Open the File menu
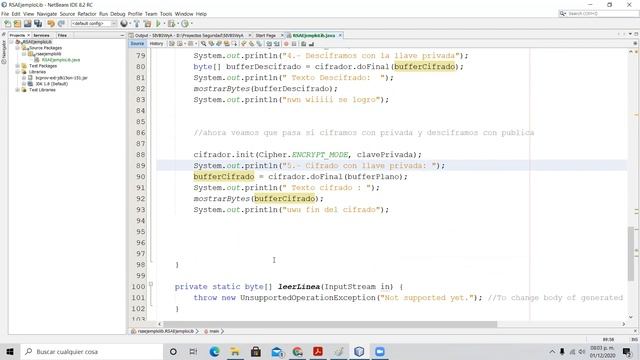The height and width of the screenshot is (360, 640). pos(5,14)
